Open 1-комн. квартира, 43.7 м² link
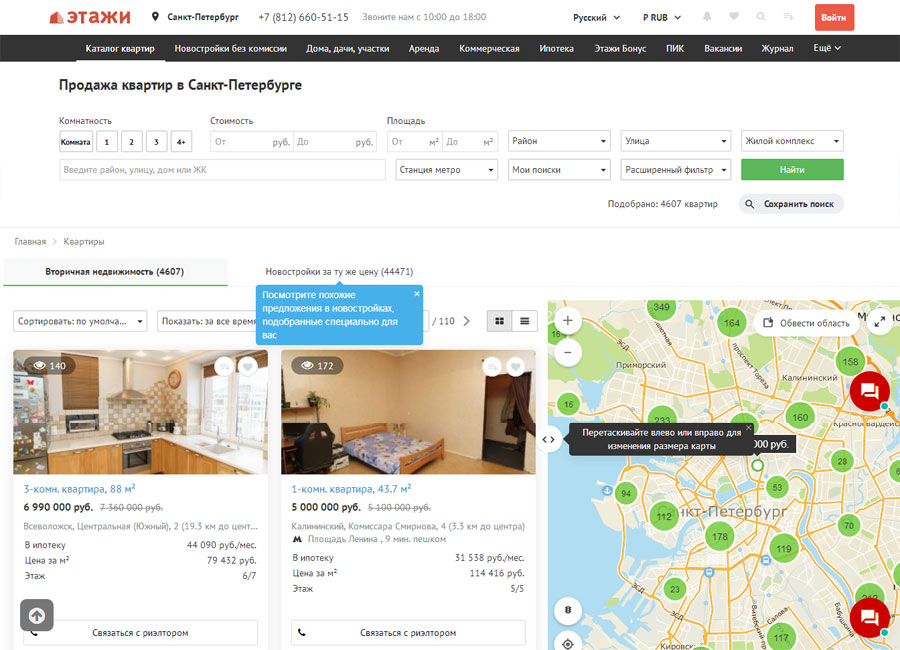This screenshot has width=900, height=650. (351, 489)
